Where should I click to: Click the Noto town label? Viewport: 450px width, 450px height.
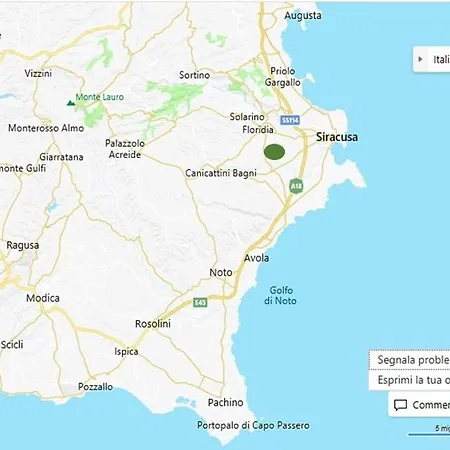pos(221,272)
